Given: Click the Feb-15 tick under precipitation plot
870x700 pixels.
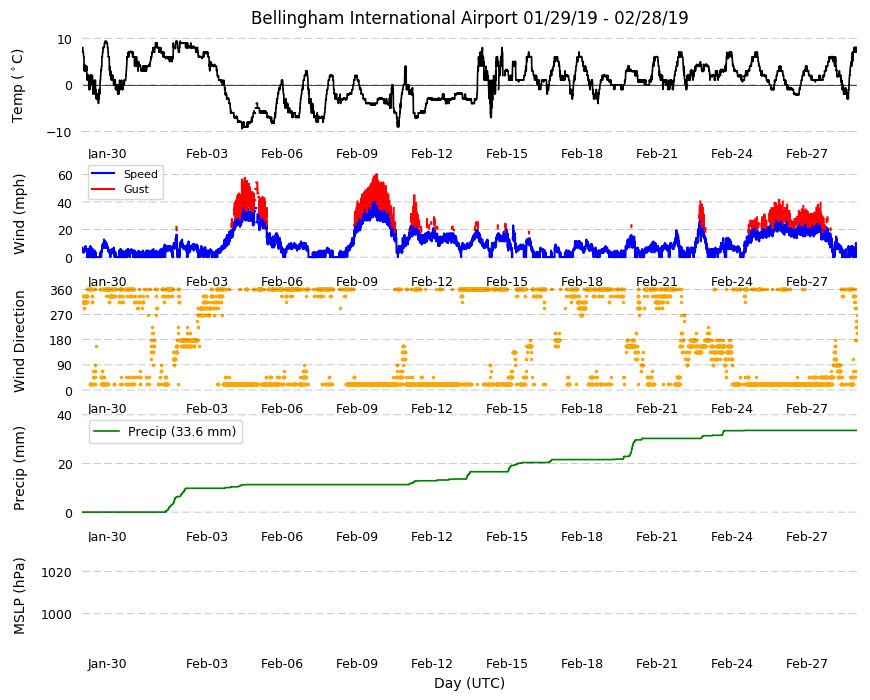Looking at the screenshot, I should click(x=507, y=536).
